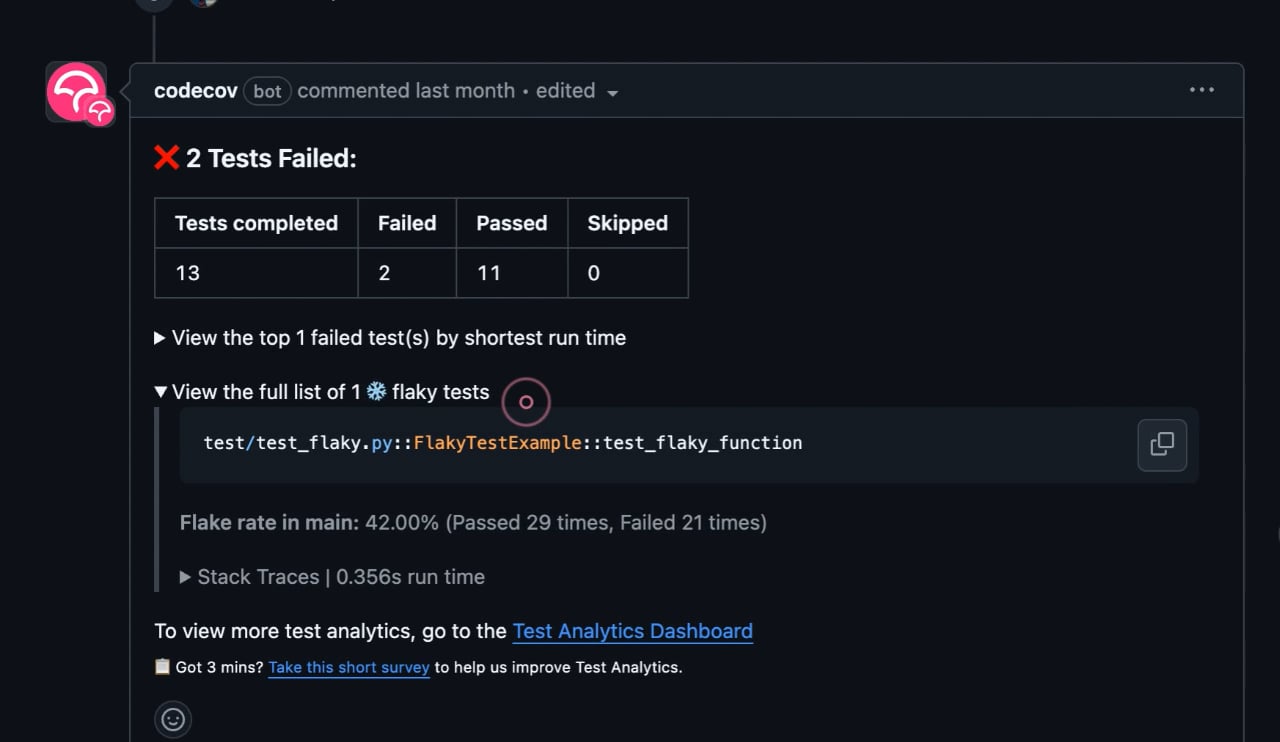Viewport: 1280px width, 742px height.
Task: Click the red X failed icon
Action: point(166,157)
